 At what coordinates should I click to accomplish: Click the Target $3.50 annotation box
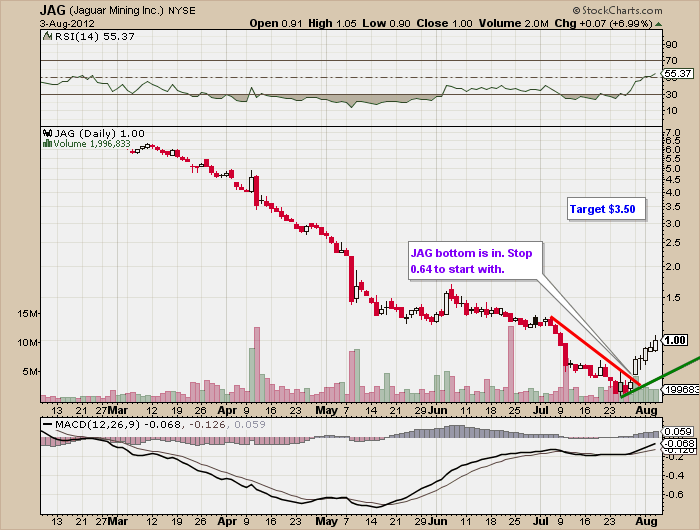point(606,209)
